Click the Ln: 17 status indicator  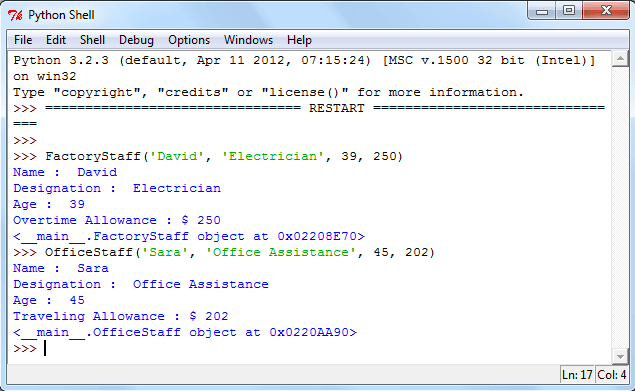coord(577,375)
